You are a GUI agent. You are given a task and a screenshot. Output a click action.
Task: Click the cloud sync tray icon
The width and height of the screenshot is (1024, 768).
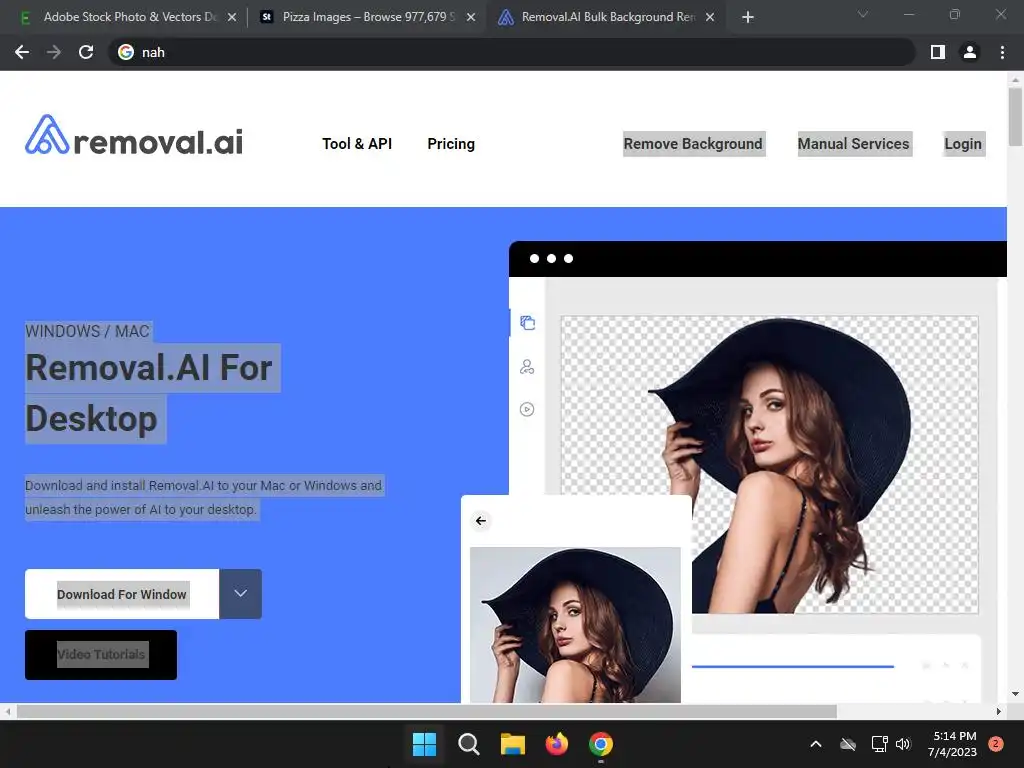pos(848,744)
